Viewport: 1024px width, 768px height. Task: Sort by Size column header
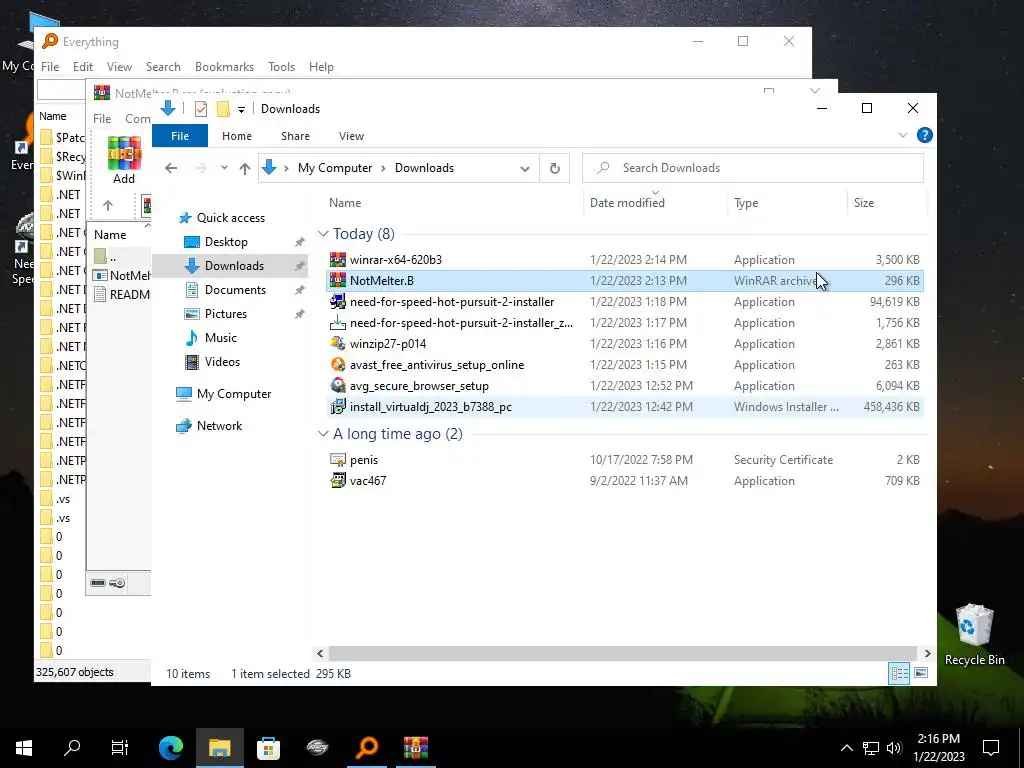[886, 203]
